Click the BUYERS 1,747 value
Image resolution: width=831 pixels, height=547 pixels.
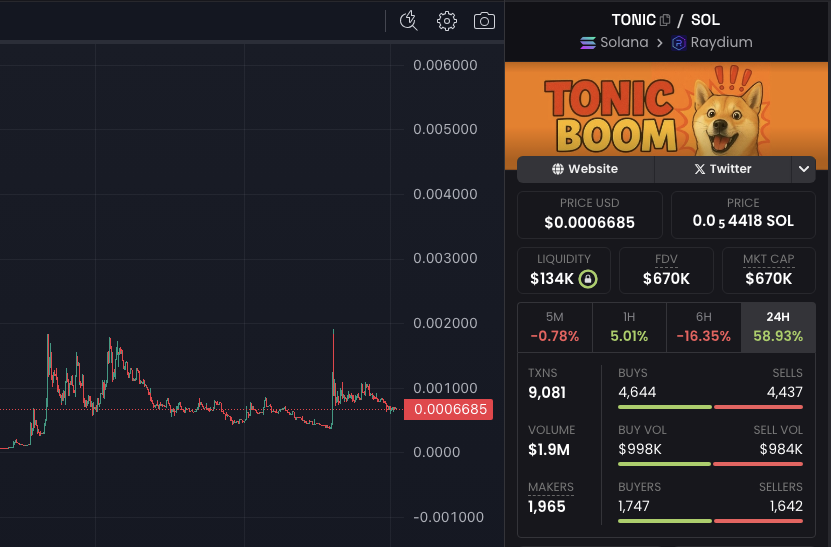(x=633, y=506)
